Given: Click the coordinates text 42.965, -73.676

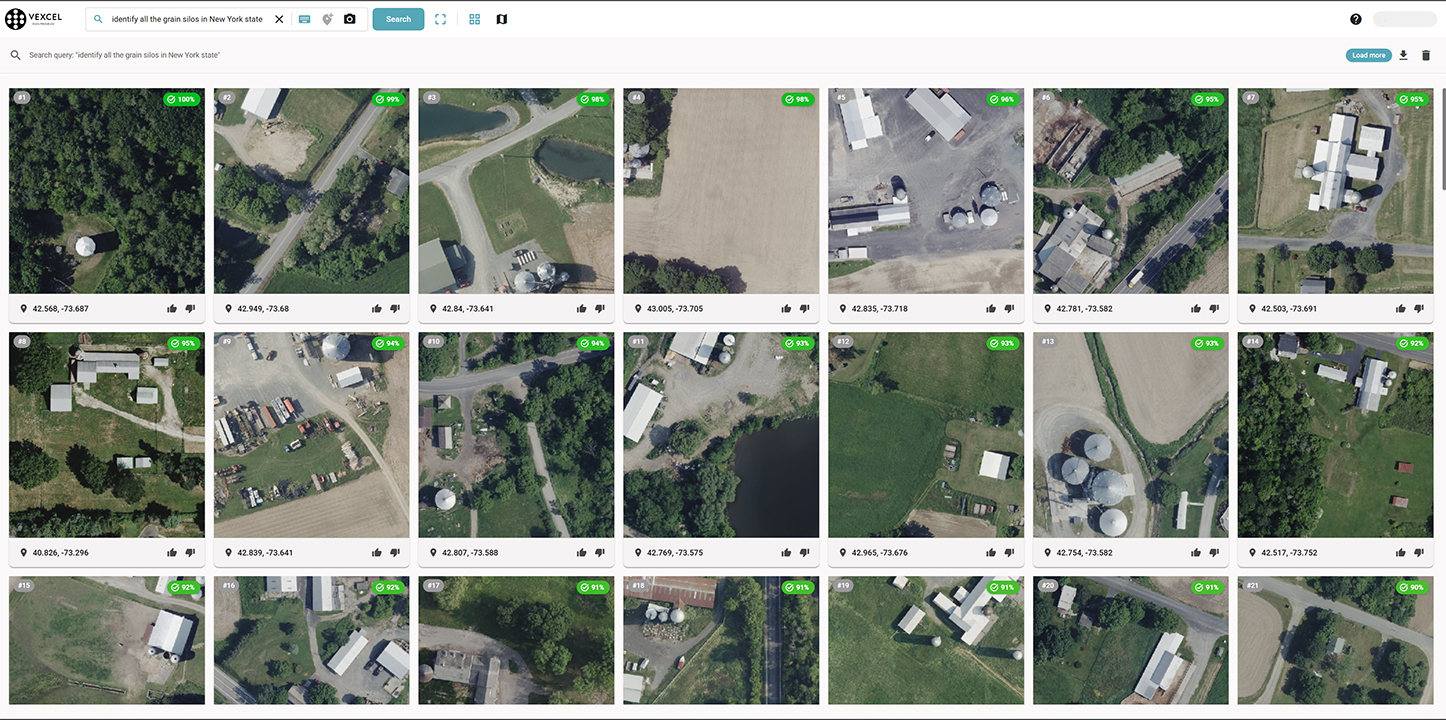Looking at the screenshot, I should tap(880, 553).
